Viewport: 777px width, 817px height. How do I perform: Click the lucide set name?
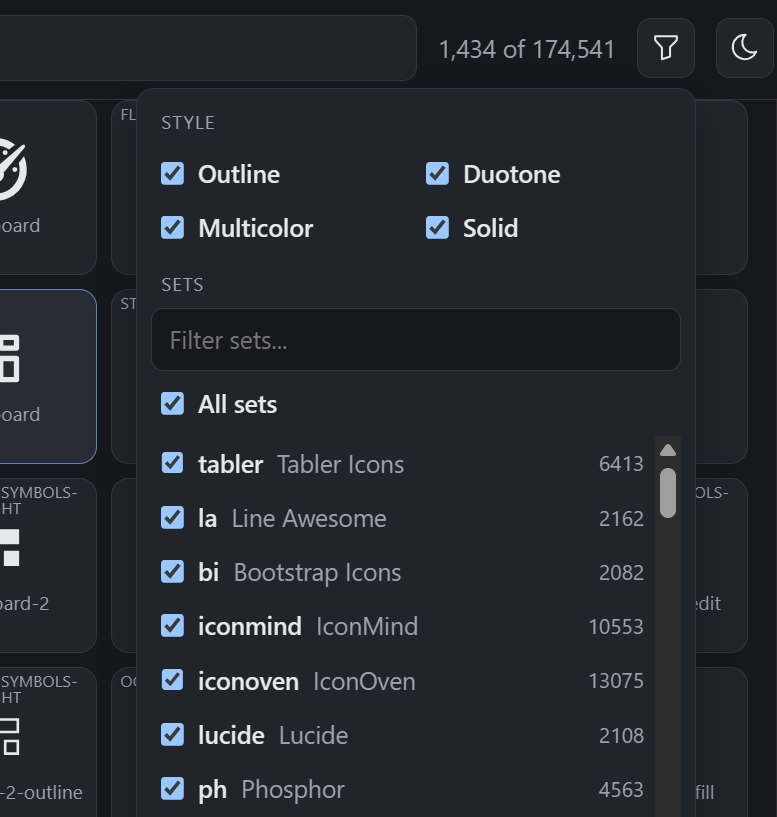point(231,736)
